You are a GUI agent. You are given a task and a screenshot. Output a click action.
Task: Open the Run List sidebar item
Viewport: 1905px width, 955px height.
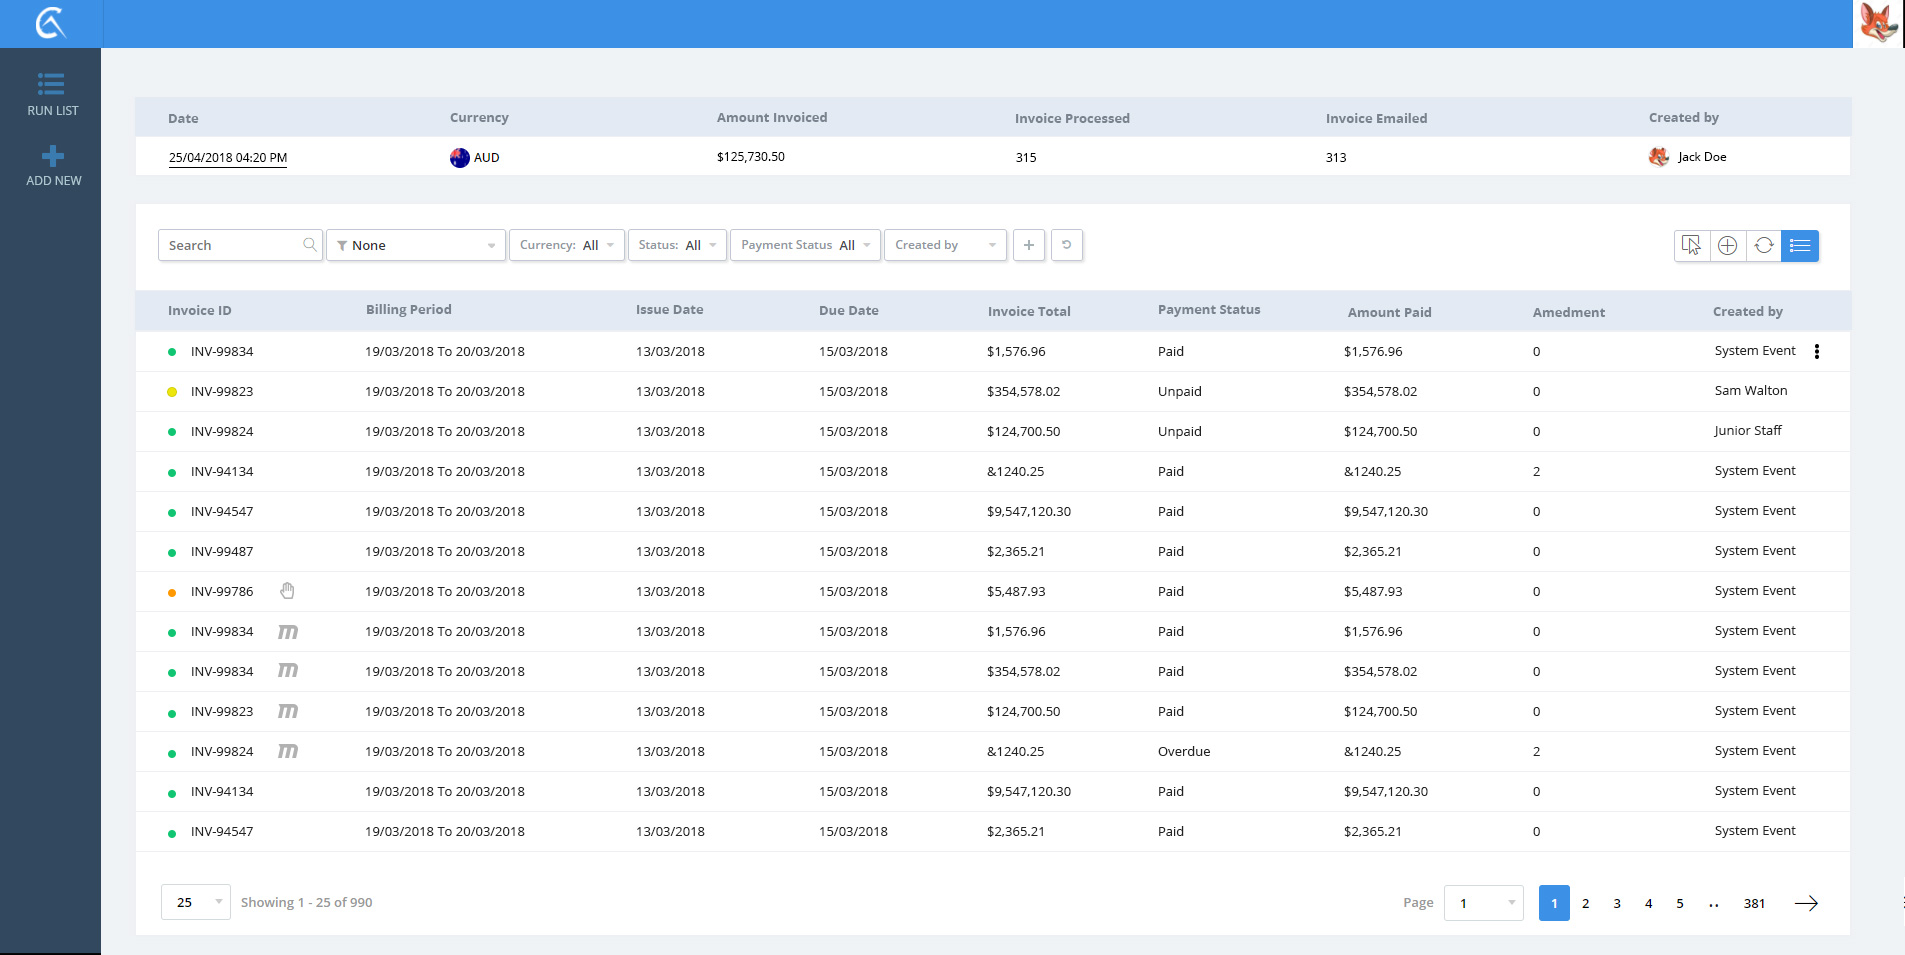[x=52, y=94]
